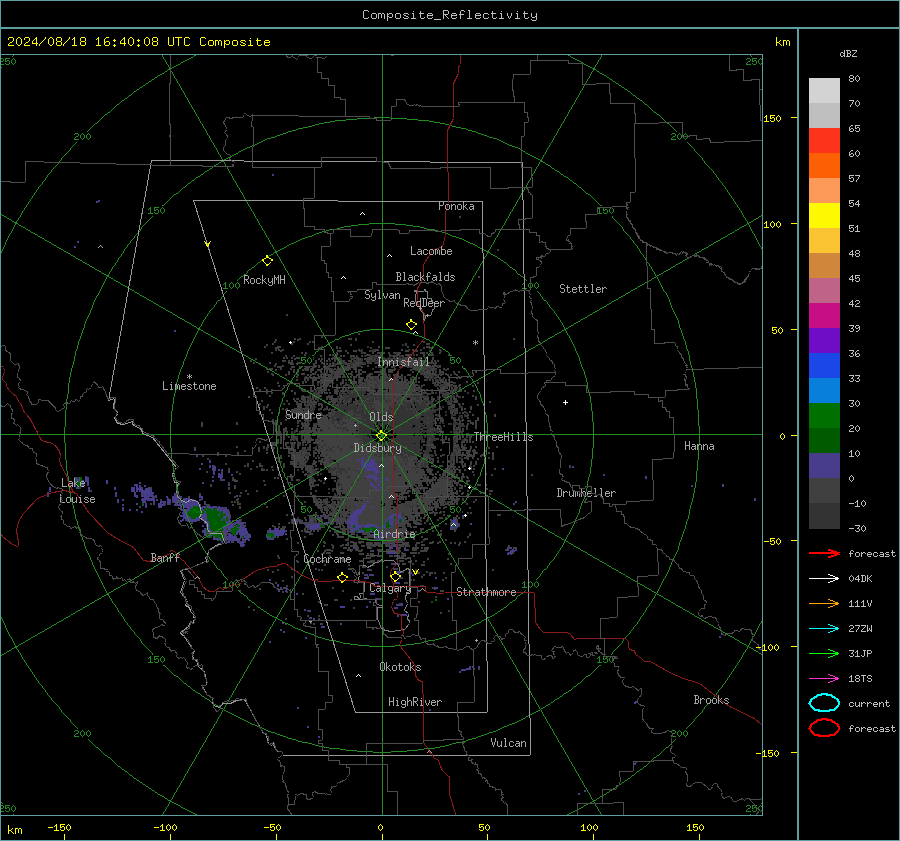Click the magenta 18TS arrow in legend
Viewport: 900px width, 841px height.
[x=824, y=678]
